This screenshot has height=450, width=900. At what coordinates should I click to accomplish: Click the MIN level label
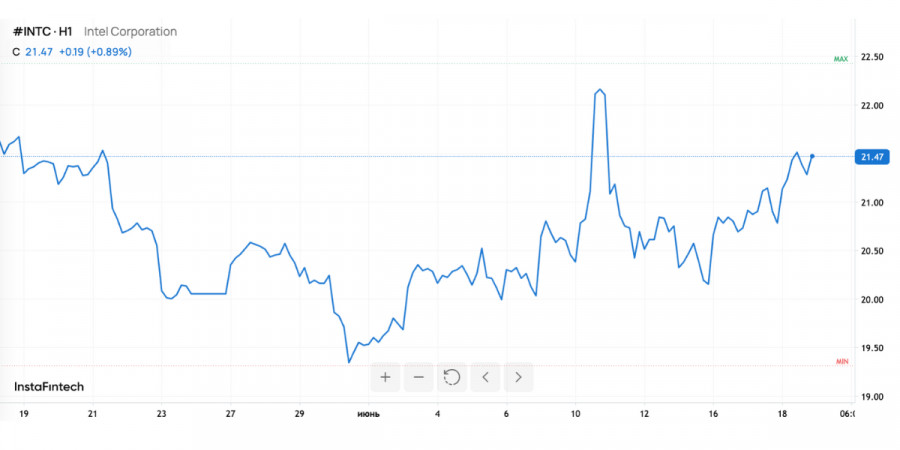coord(842,362)
